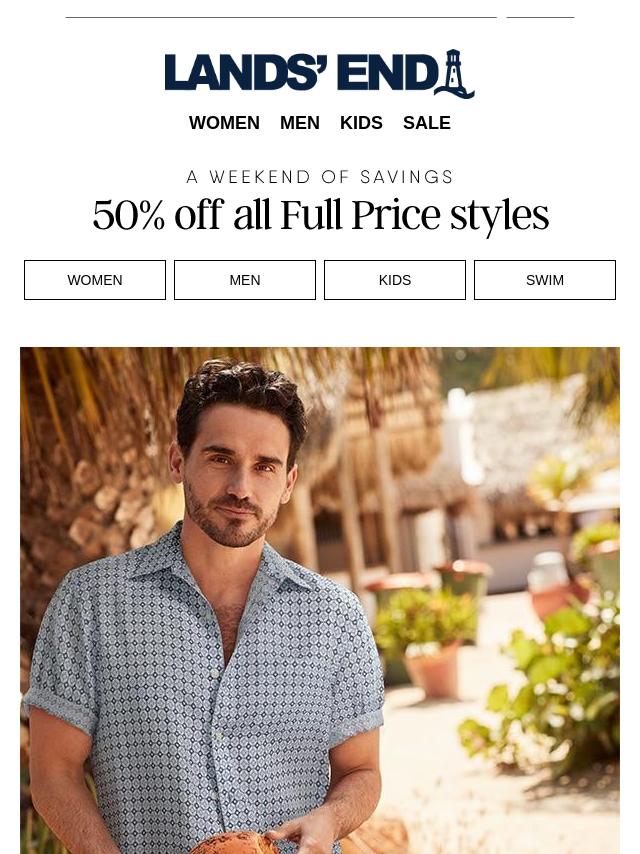The image size is (640, 854).
Task: Shop the SWIM category button
Action: (545, 280)
